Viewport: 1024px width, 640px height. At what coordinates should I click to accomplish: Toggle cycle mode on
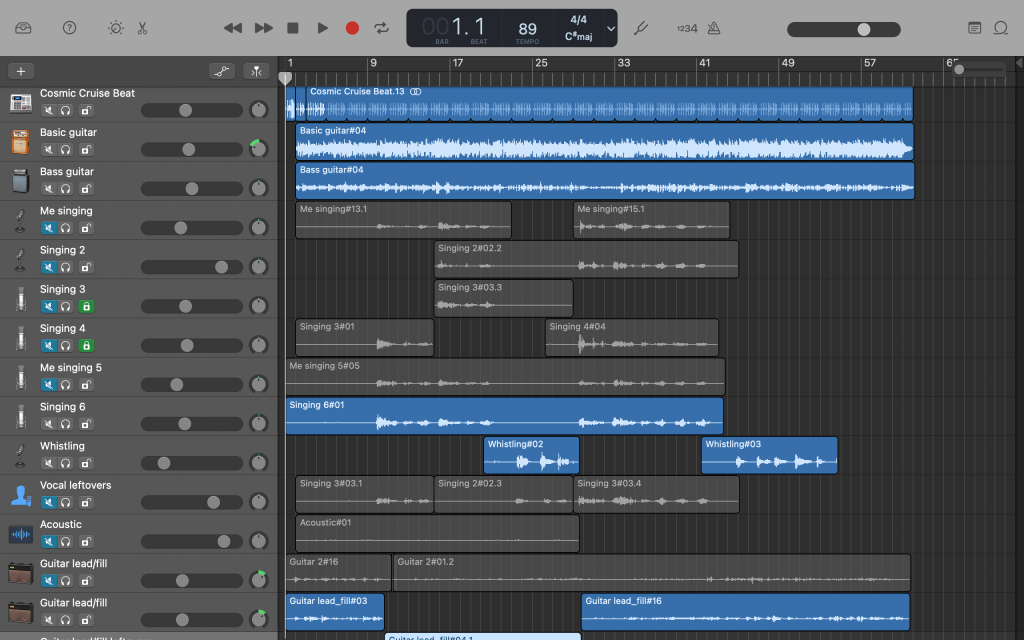pos(381,28)
